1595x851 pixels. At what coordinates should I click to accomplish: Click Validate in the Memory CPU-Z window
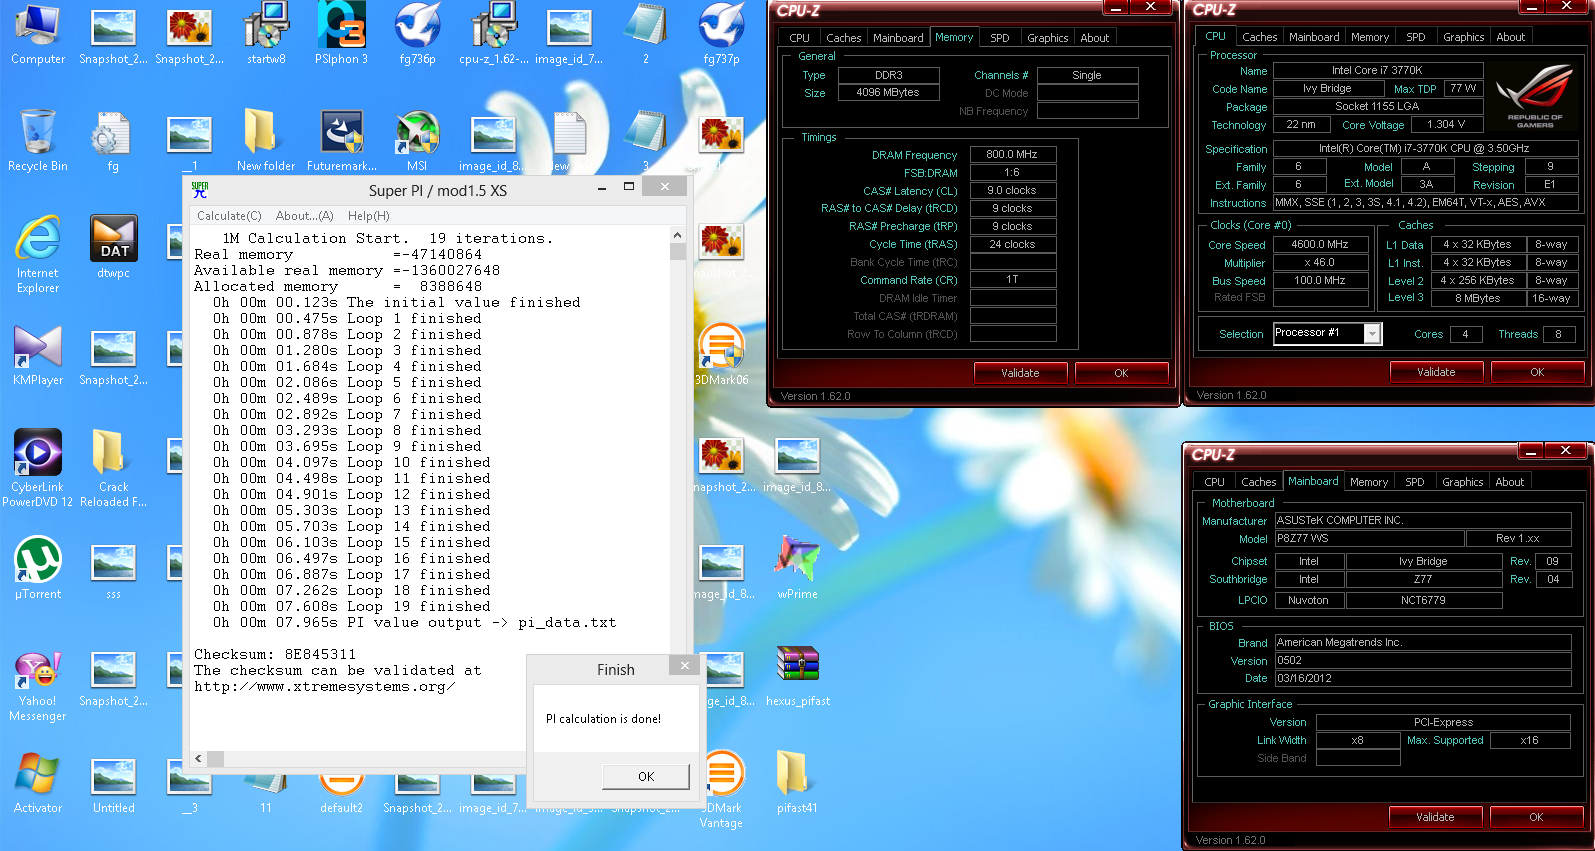pyautogui.click(x=1020, y=373)
